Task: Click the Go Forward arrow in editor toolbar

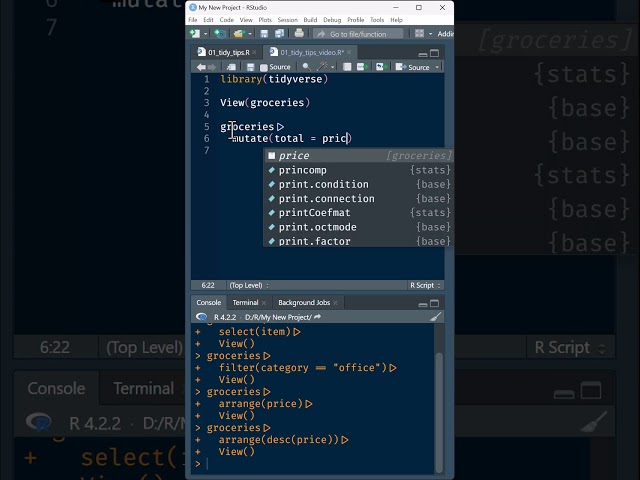Action: pyautogui.click(x=212, y=67)
